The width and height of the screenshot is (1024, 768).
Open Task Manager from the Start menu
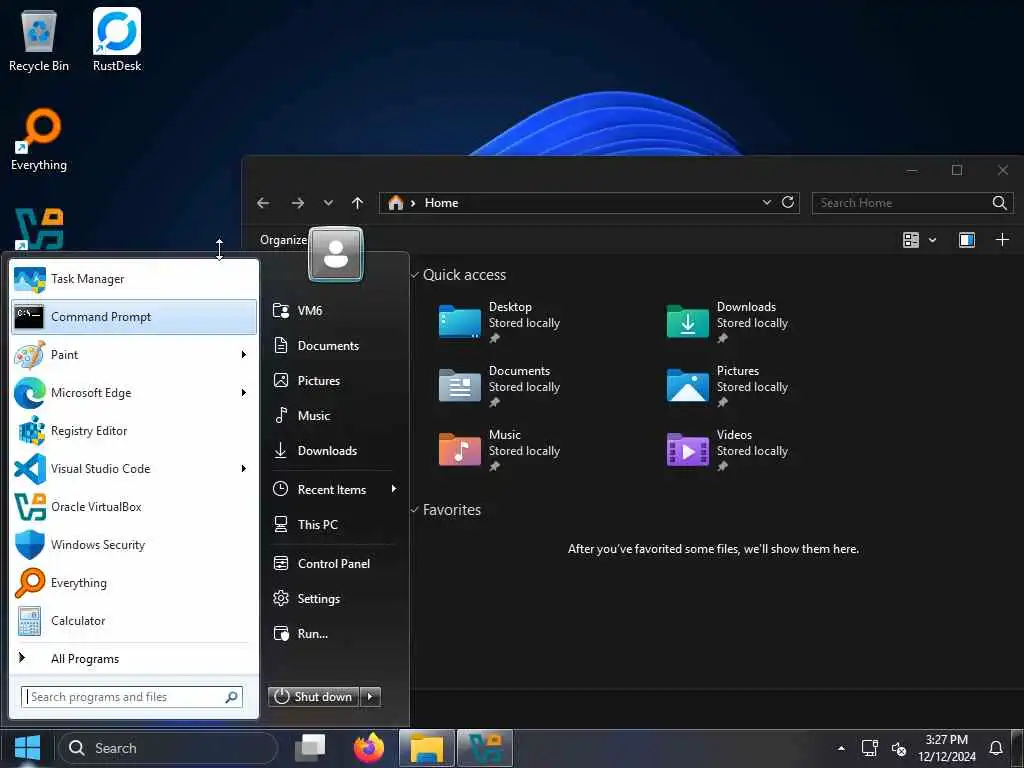click(134, 279)
